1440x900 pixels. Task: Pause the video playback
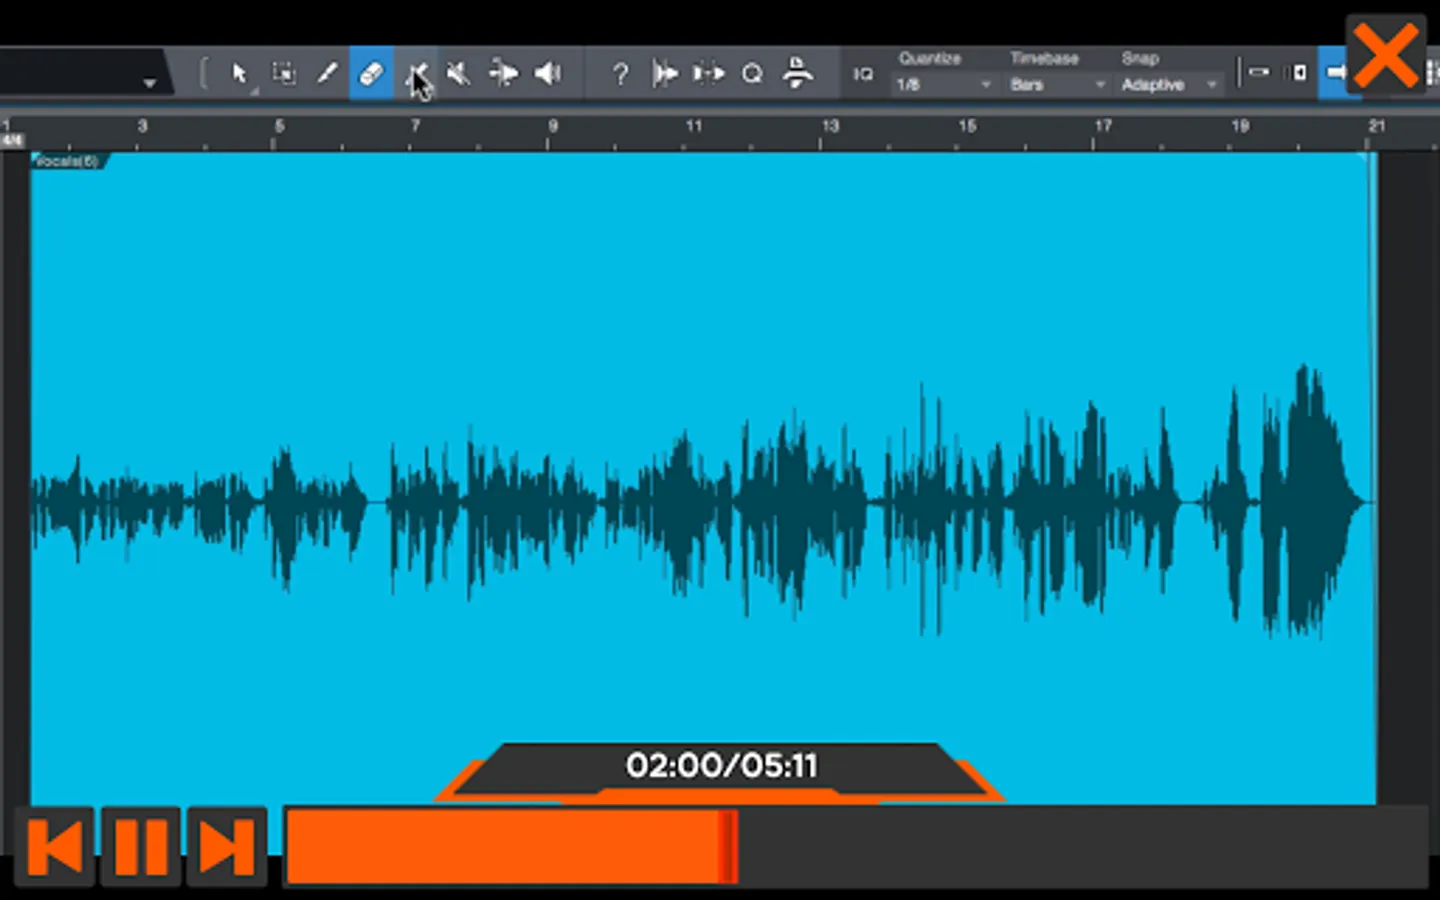[141, 847]
